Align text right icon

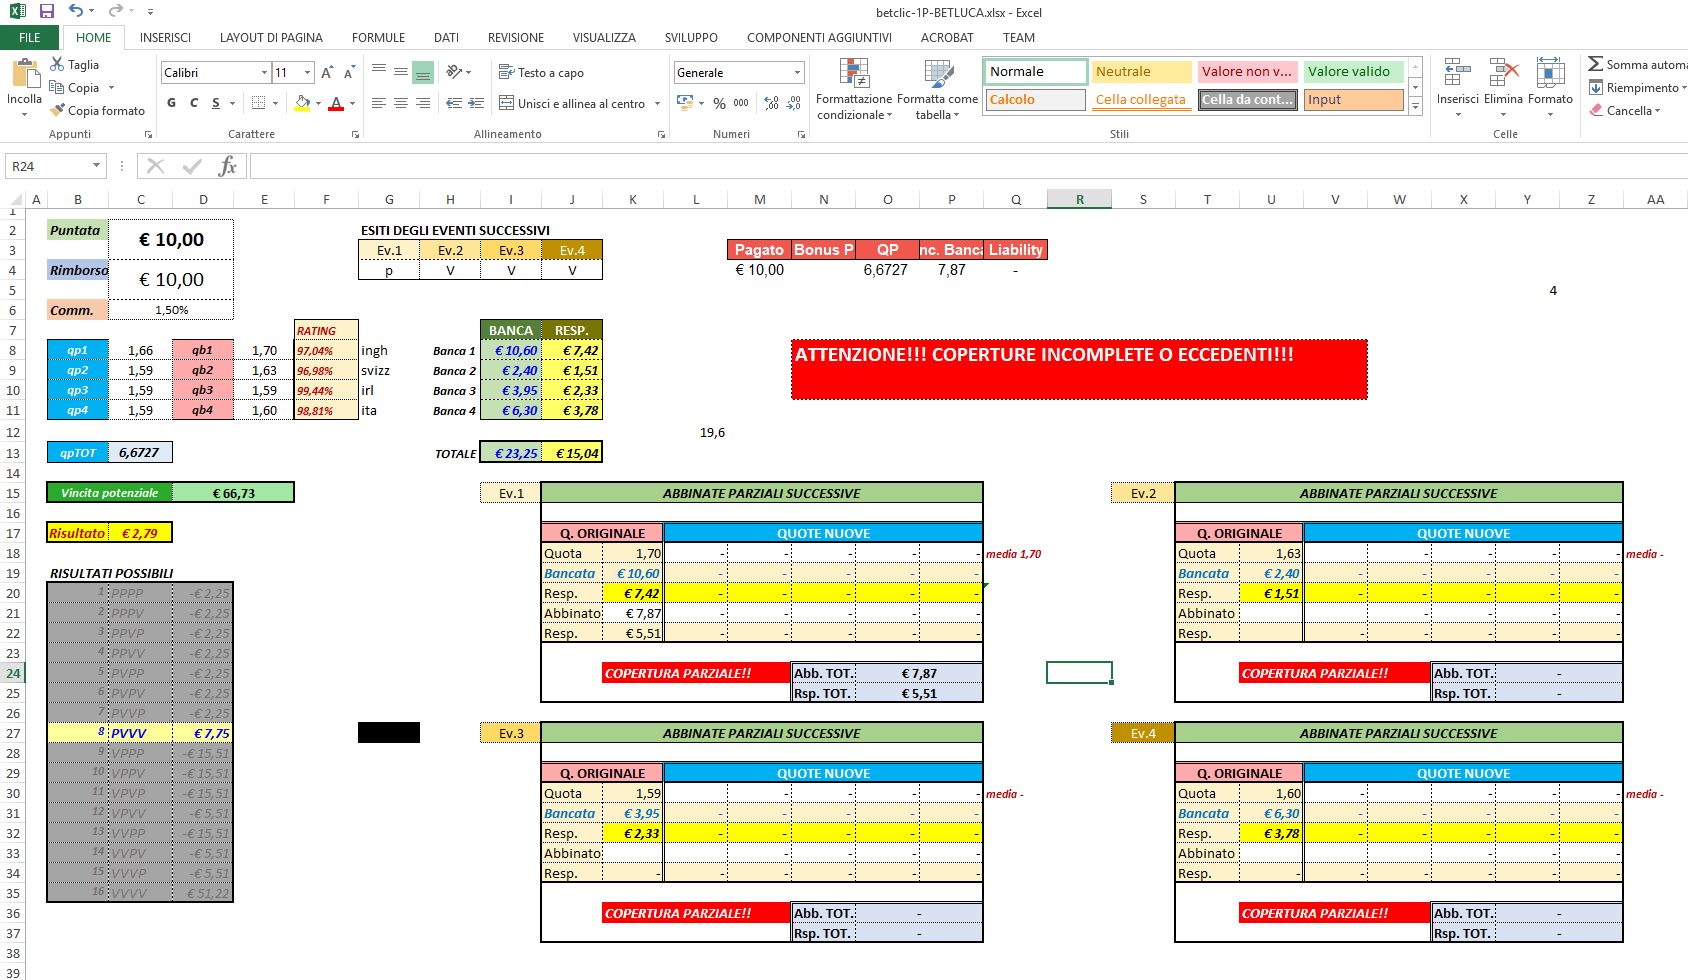[423, 102]
